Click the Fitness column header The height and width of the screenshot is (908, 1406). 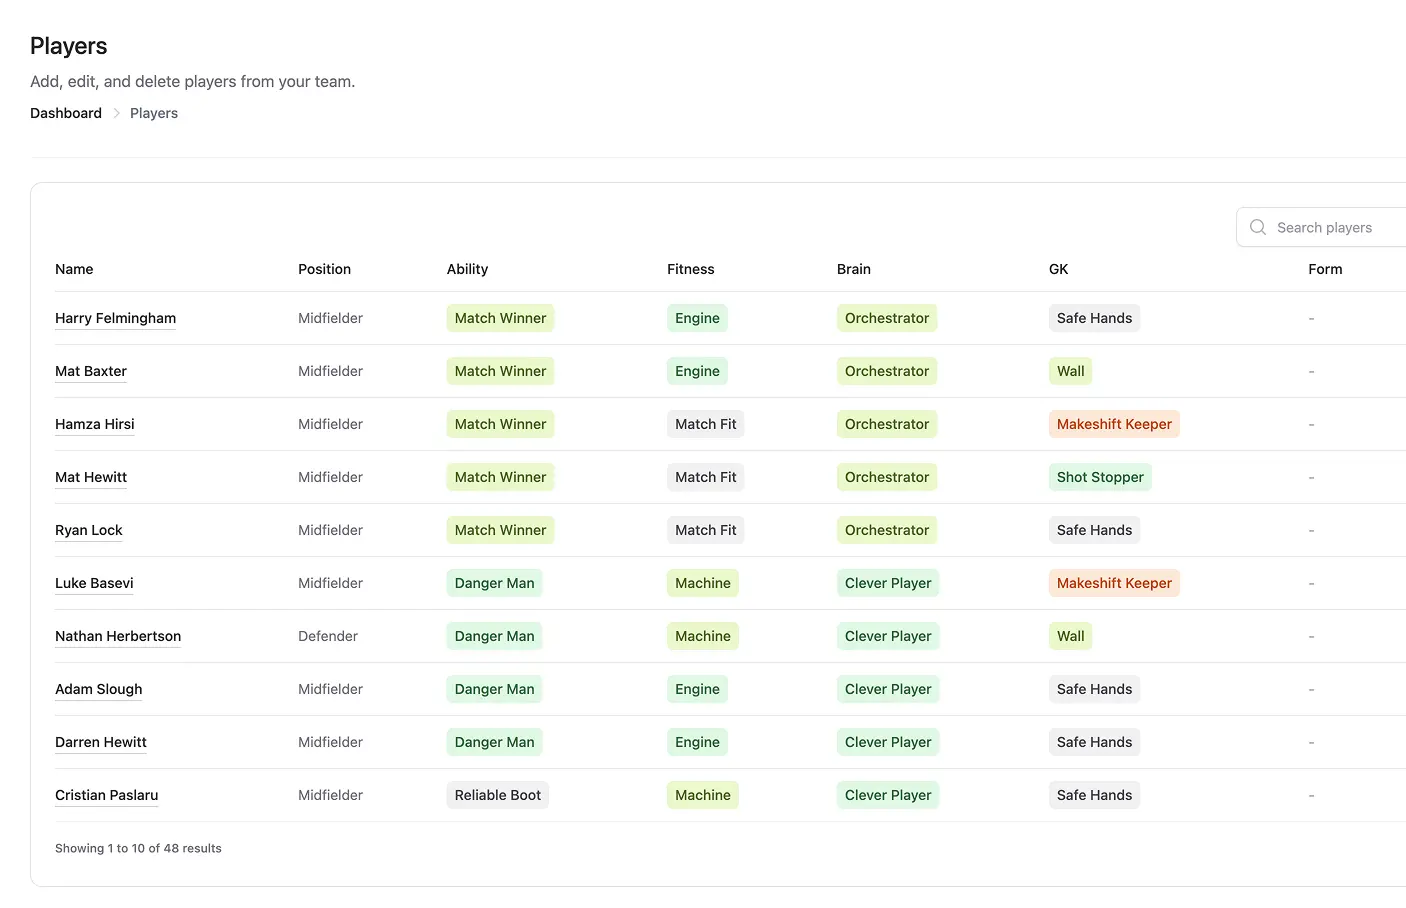pyautogui.click(x=691, y=269)
